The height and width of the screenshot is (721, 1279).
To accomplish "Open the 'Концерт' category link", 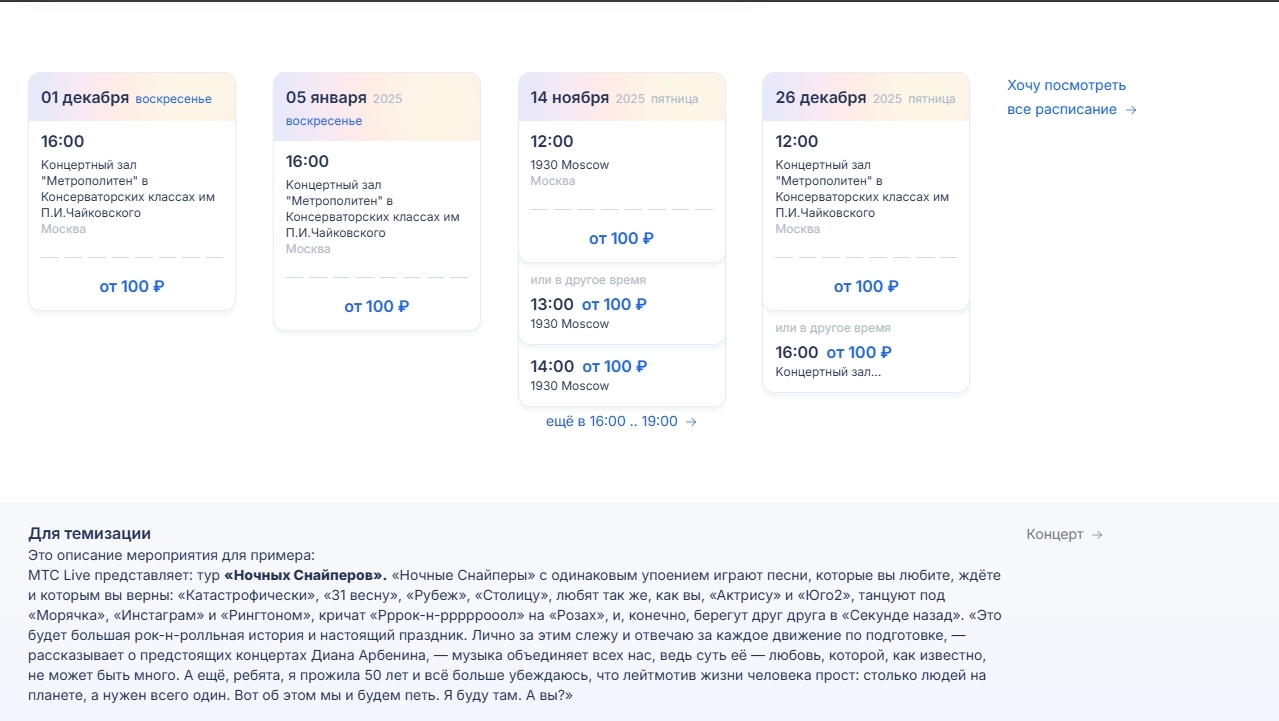I will [1064, 535].
